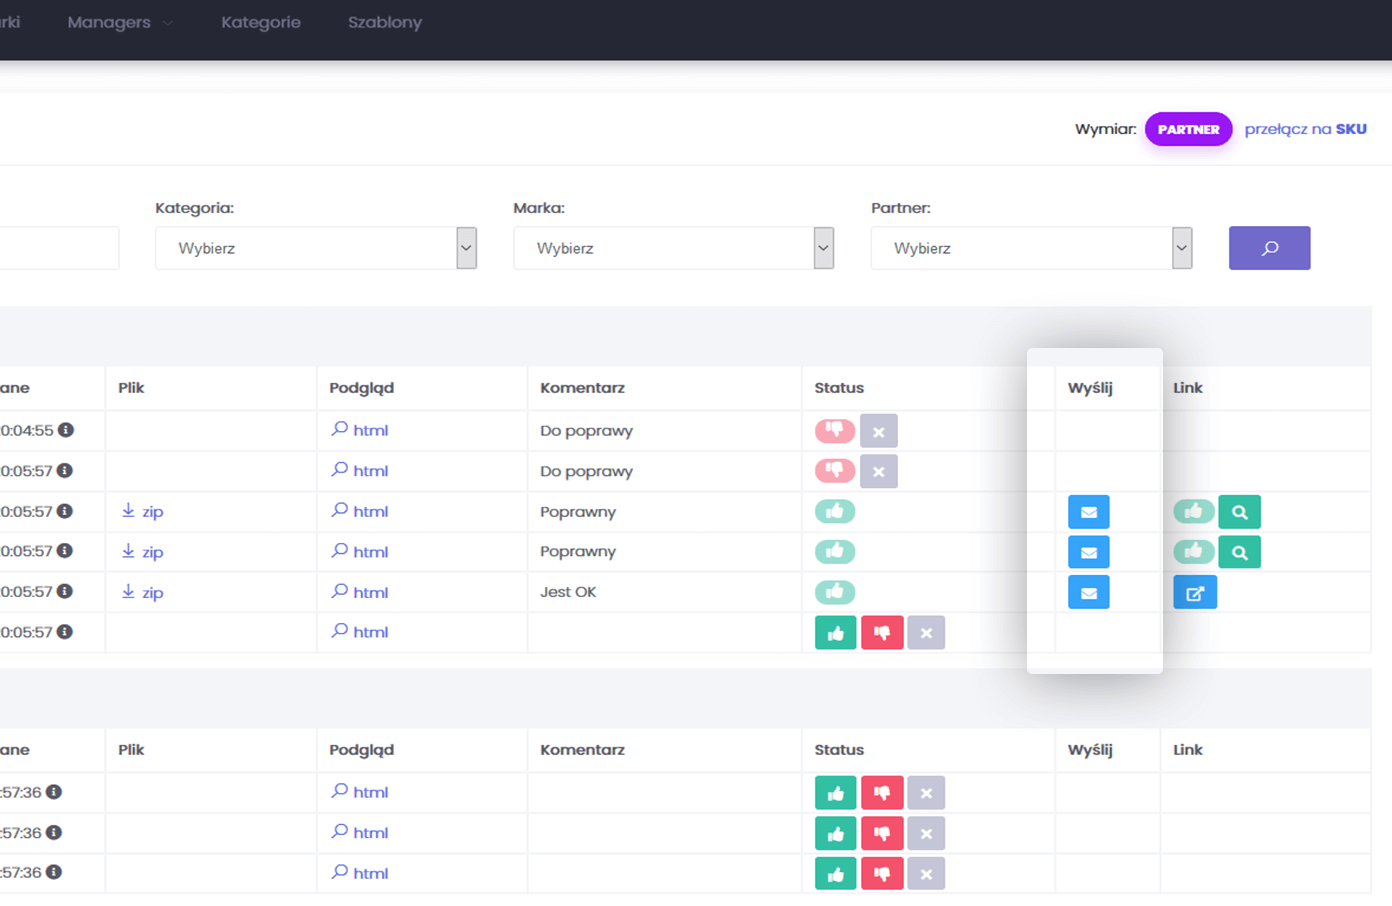Reject the topmost 57:36 row
Screen dimensions: 1392x906
tap(882, 793)
